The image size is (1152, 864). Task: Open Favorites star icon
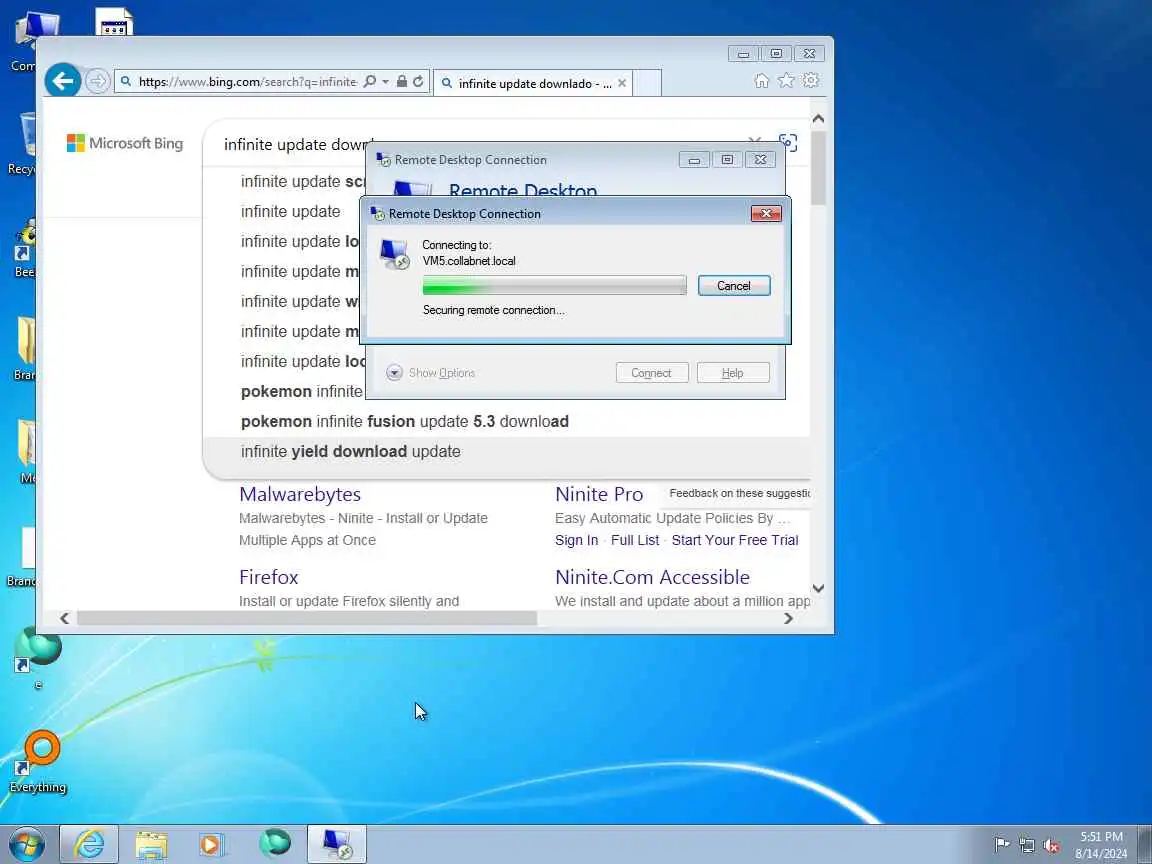(786, 81)
